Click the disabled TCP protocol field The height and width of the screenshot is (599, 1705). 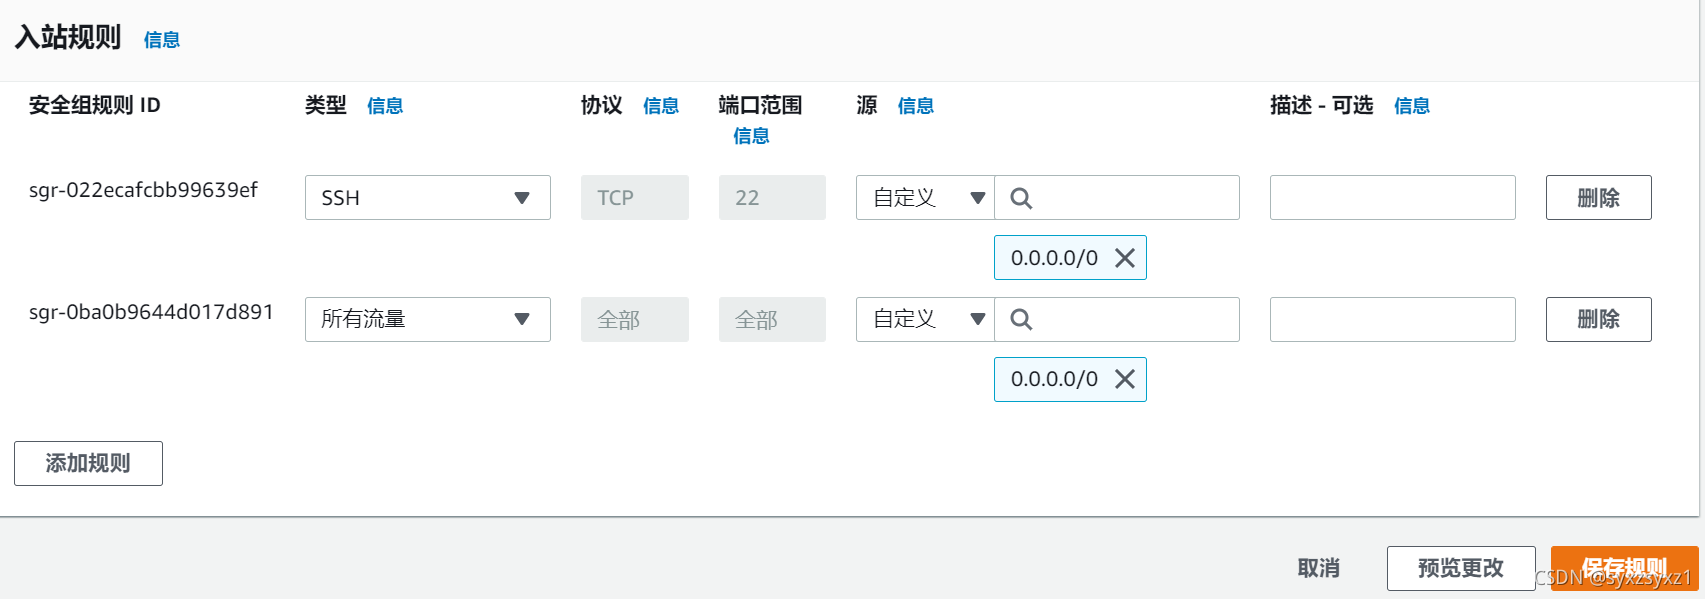[635, 198]
